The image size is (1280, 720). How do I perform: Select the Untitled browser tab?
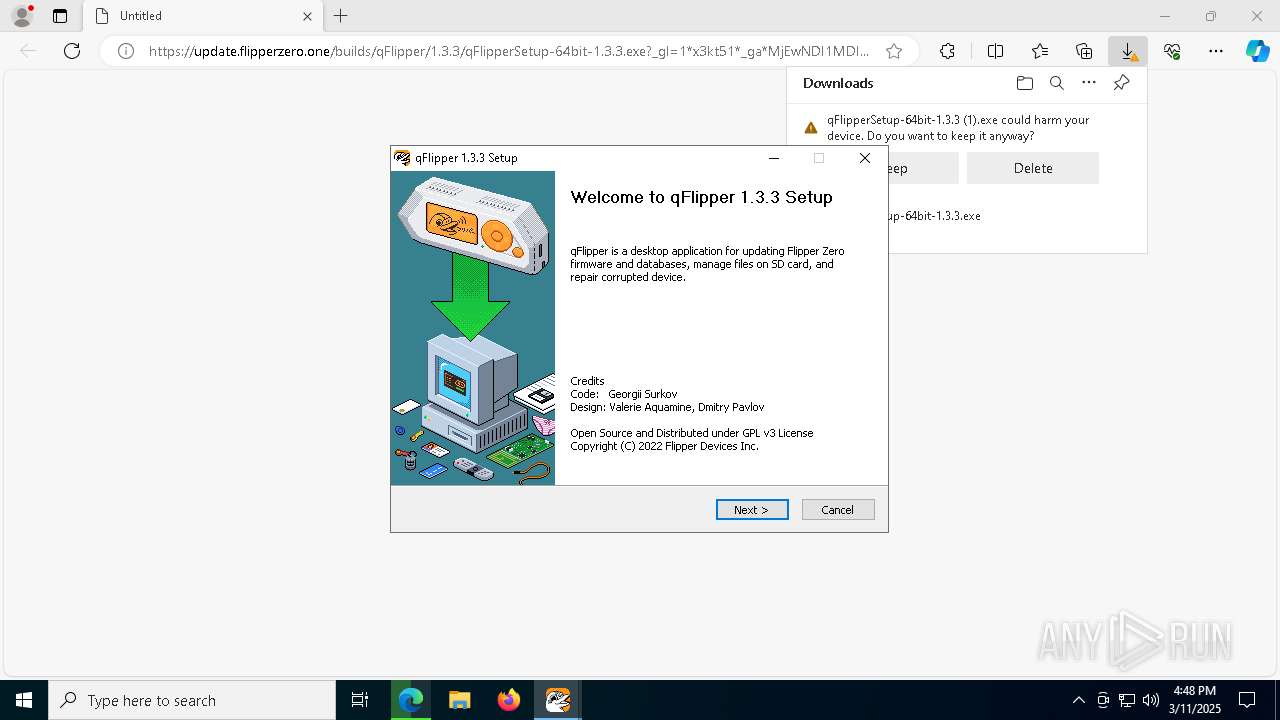pos(202,16)
